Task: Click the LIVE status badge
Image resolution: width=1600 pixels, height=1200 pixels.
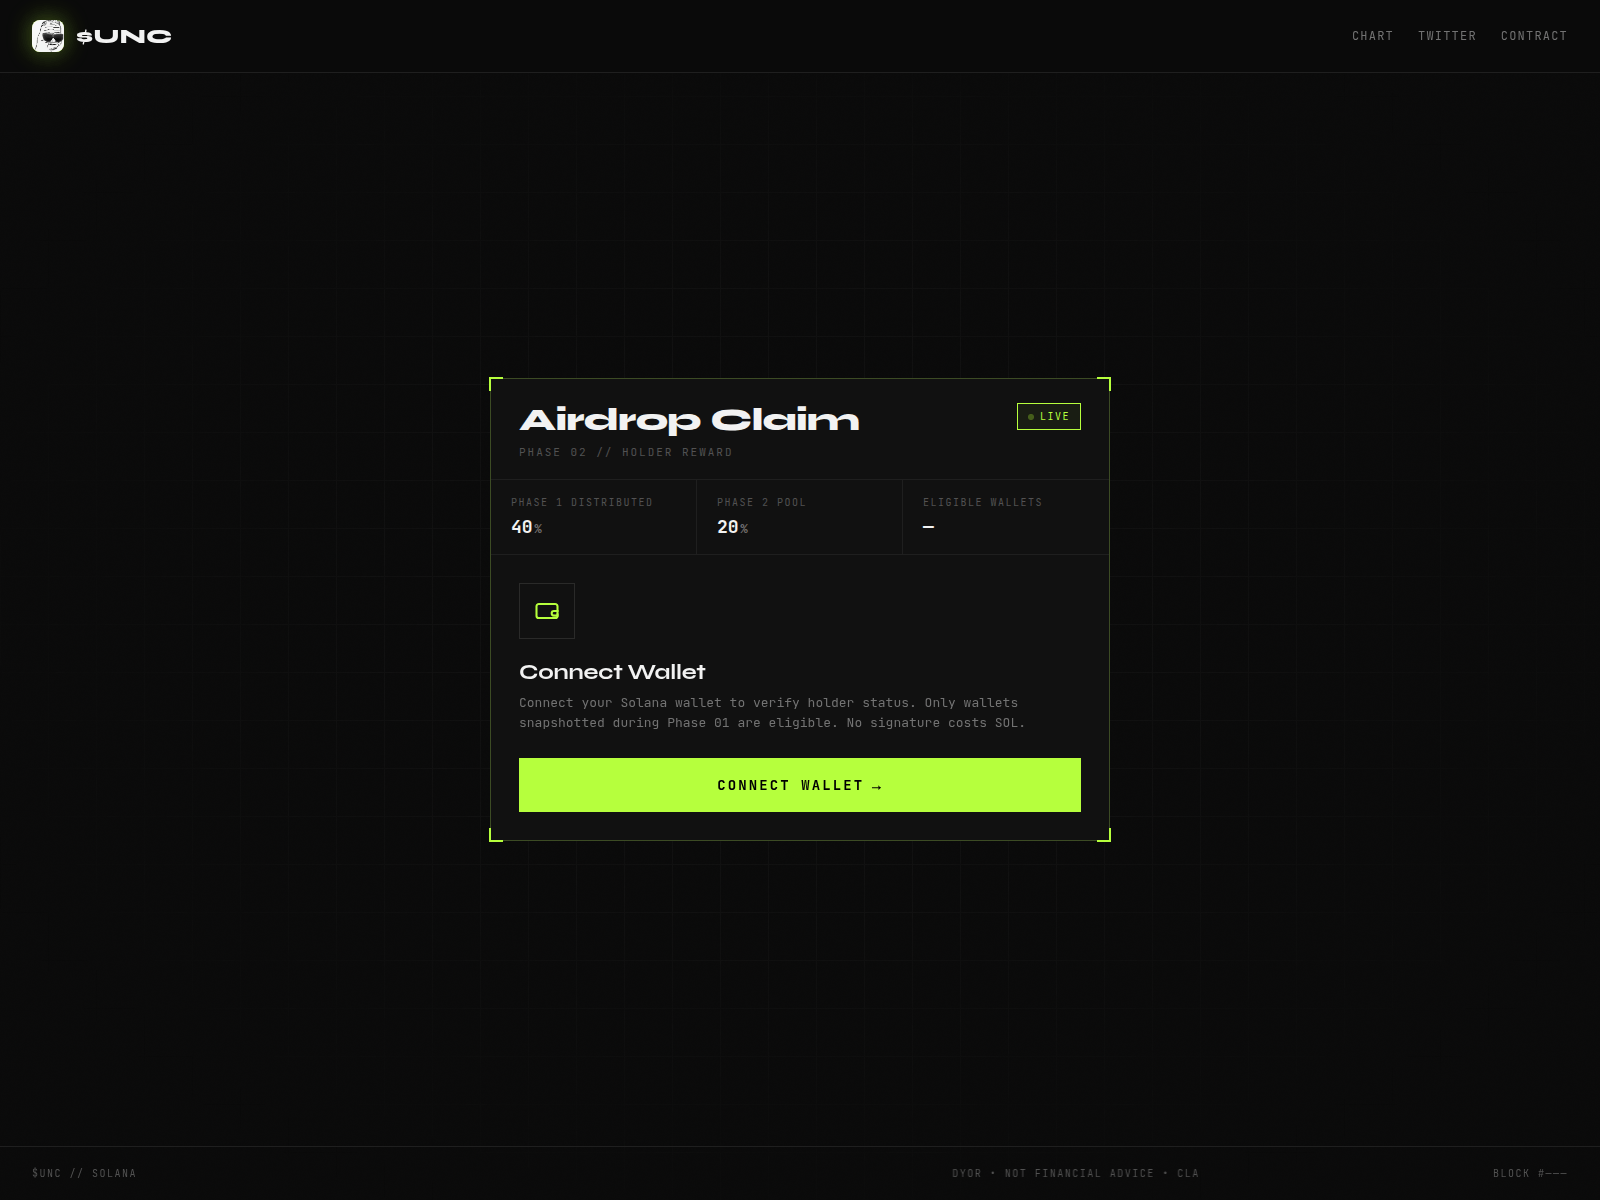Action: click(1048, 417)
